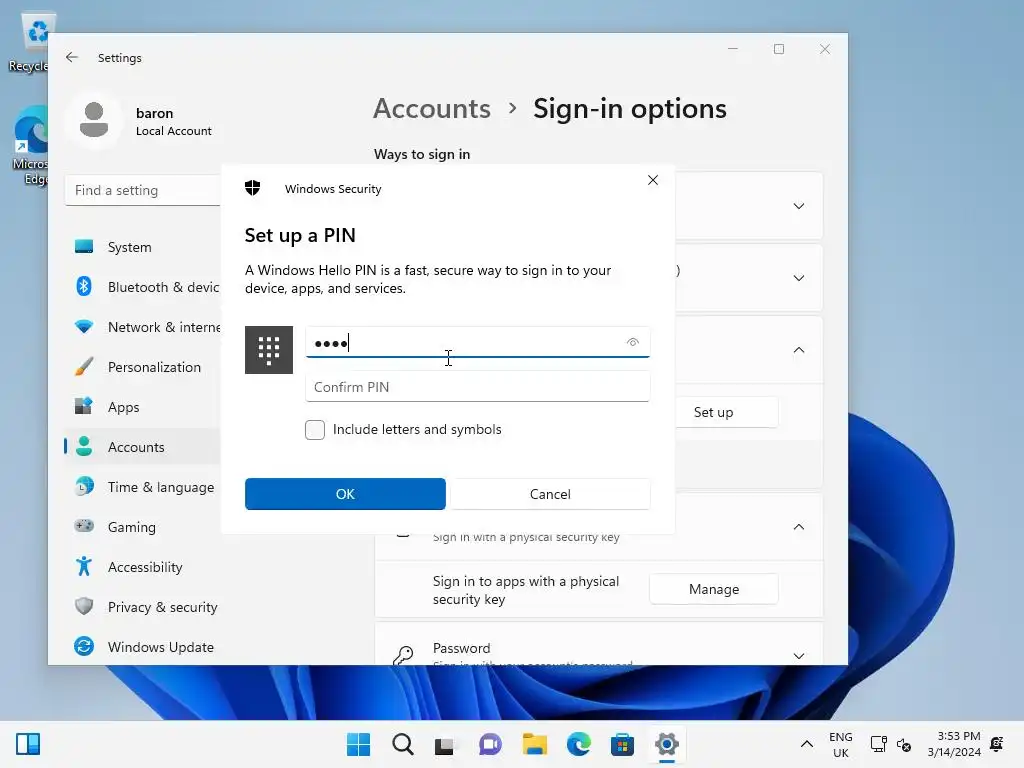
Task: Open File Explorer from the taskbar
Action: click(534, 744)
